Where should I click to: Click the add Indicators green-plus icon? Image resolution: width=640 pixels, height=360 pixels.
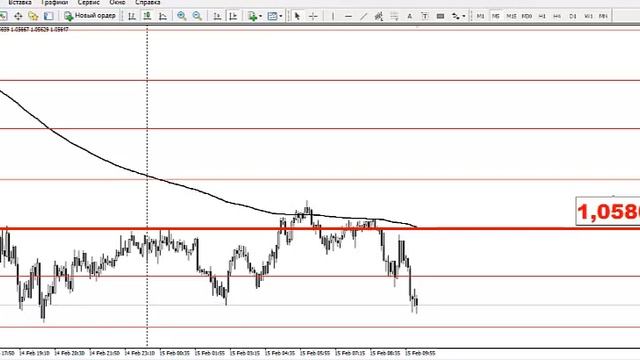(x=252, y=16)
